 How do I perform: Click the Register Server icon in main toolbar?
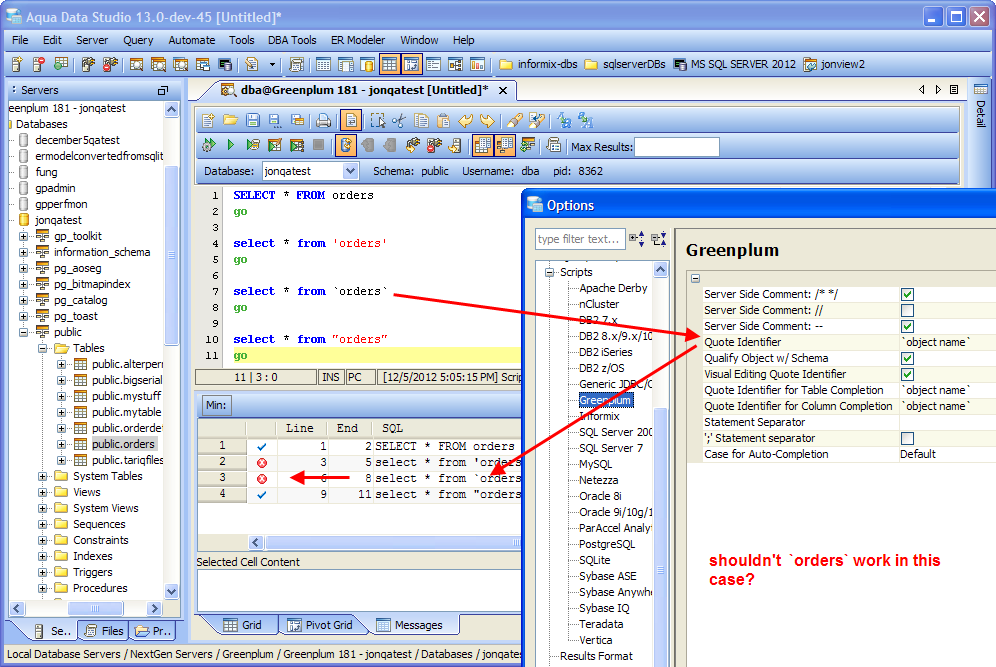click(x=17, y=64)
